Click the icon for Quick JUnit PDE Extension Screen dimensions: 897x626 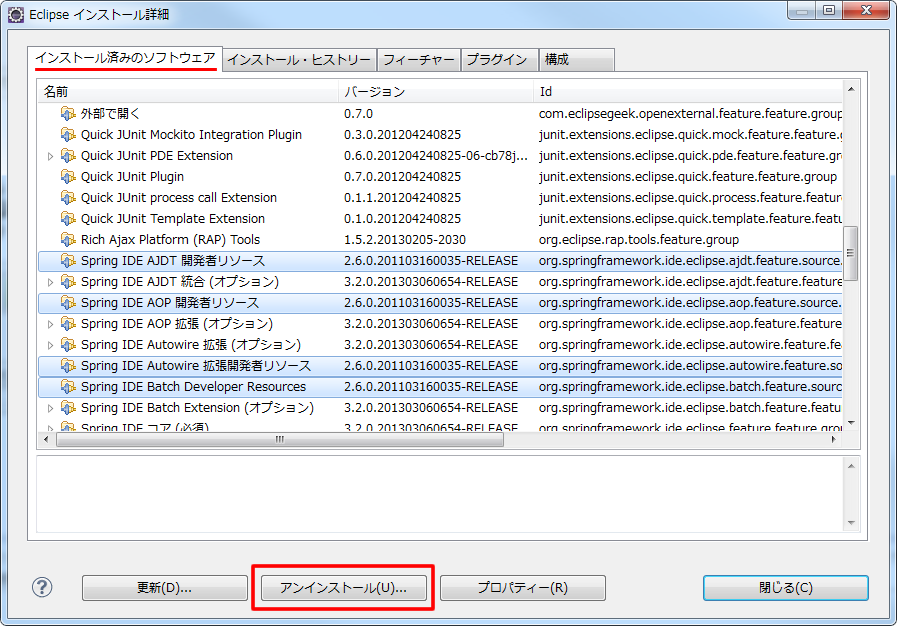point(68,156)
